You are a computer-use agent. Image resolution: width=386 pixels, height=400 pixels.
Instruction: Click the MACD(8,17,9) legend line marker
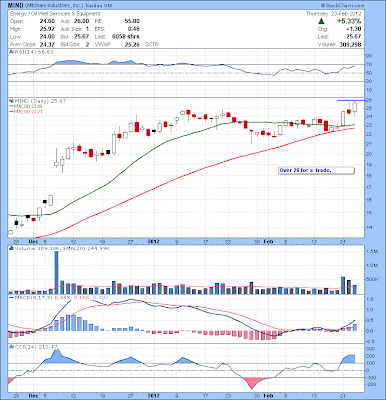(x=11, y=297)
